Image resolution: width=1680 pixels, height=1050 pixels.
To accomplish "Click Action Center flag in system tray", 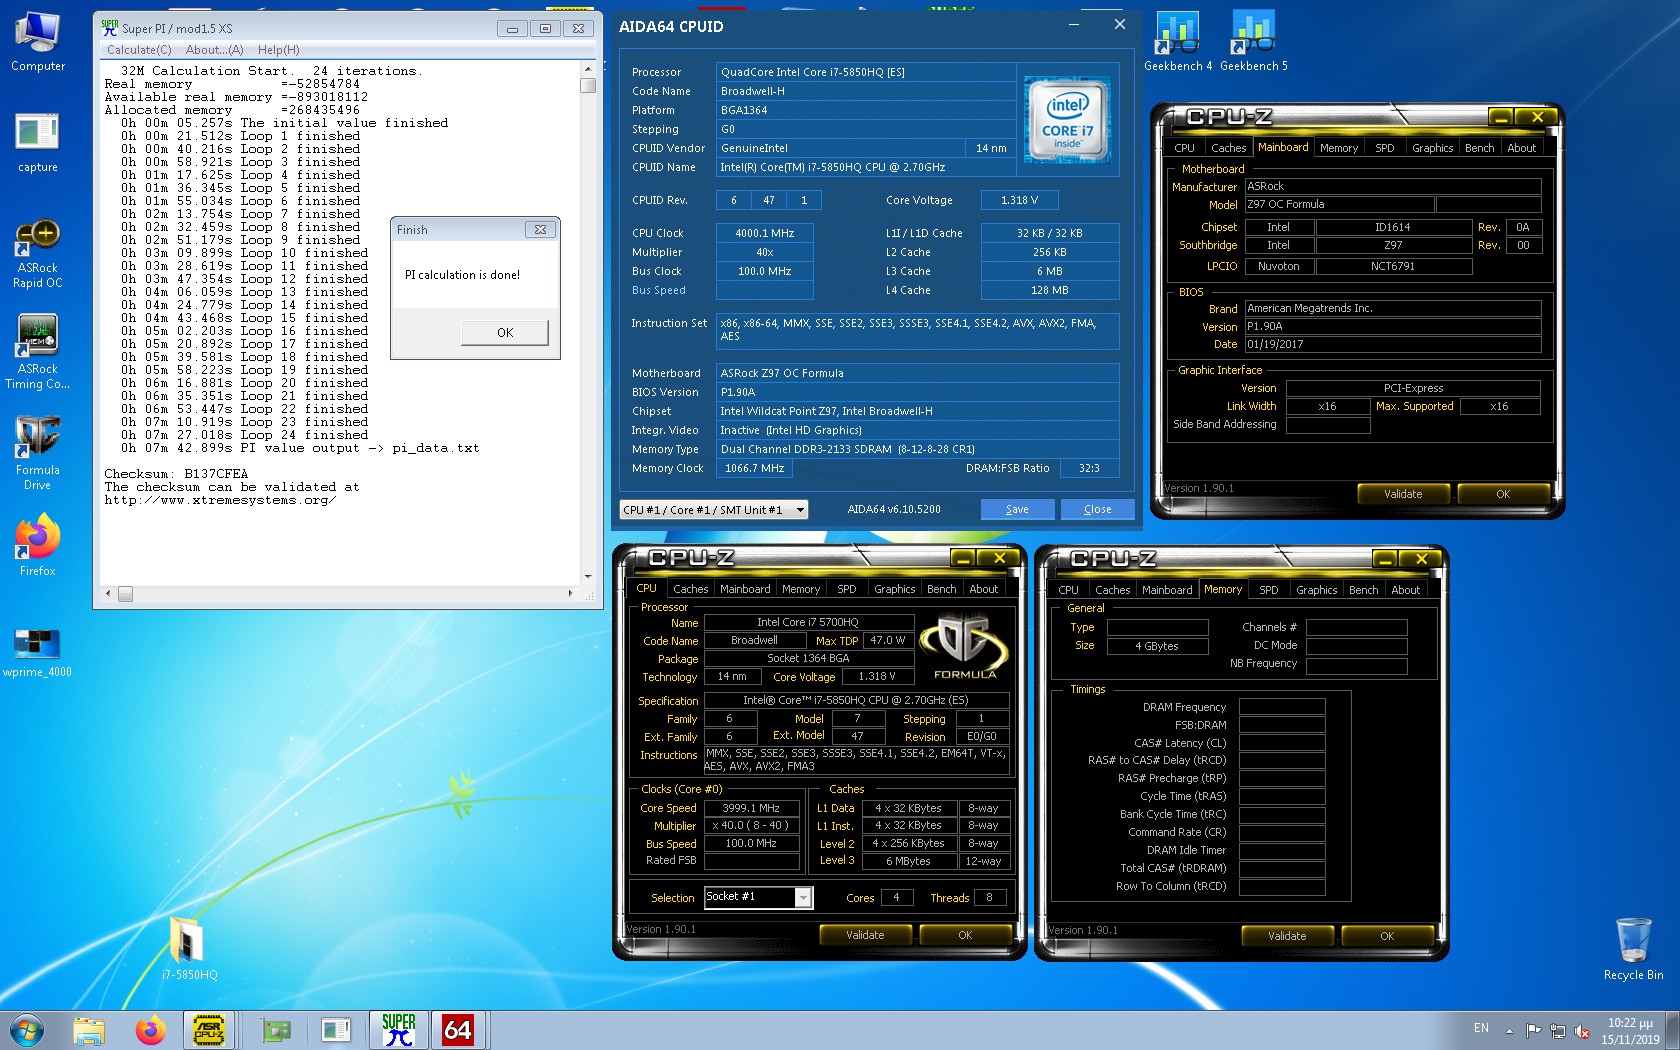I will tap(1533, 1030).
